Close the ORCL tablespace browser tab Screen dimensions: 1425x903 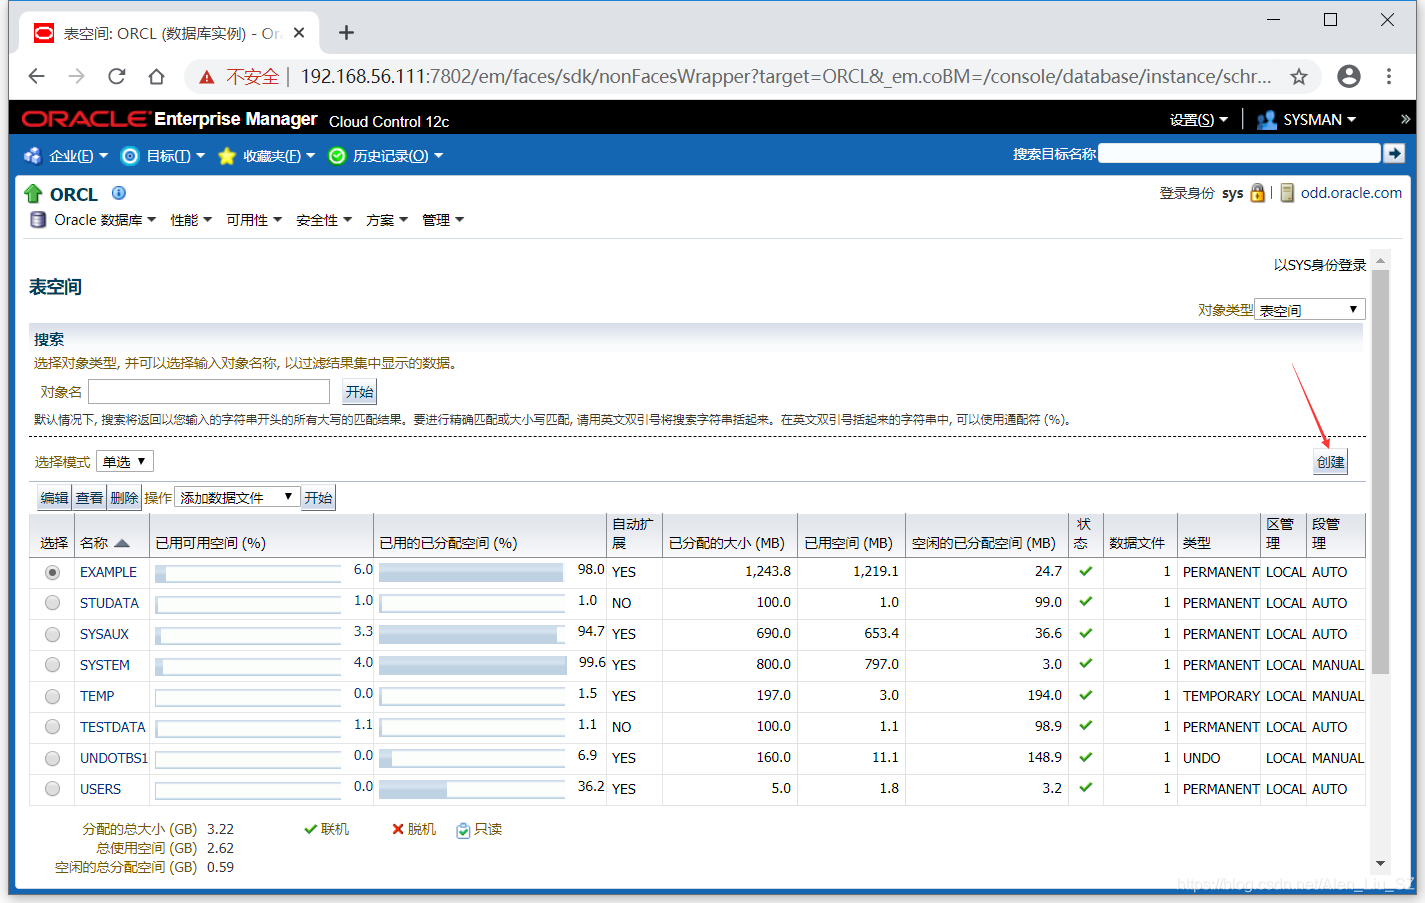point(299,33)
